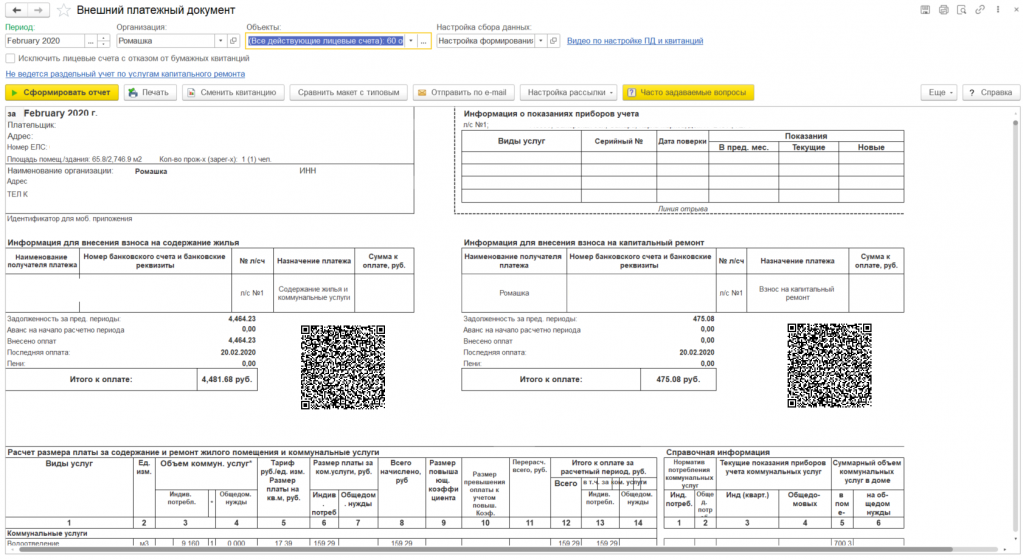
Task: Select the Виды услуг meter table header
Action: pos(521,141)
